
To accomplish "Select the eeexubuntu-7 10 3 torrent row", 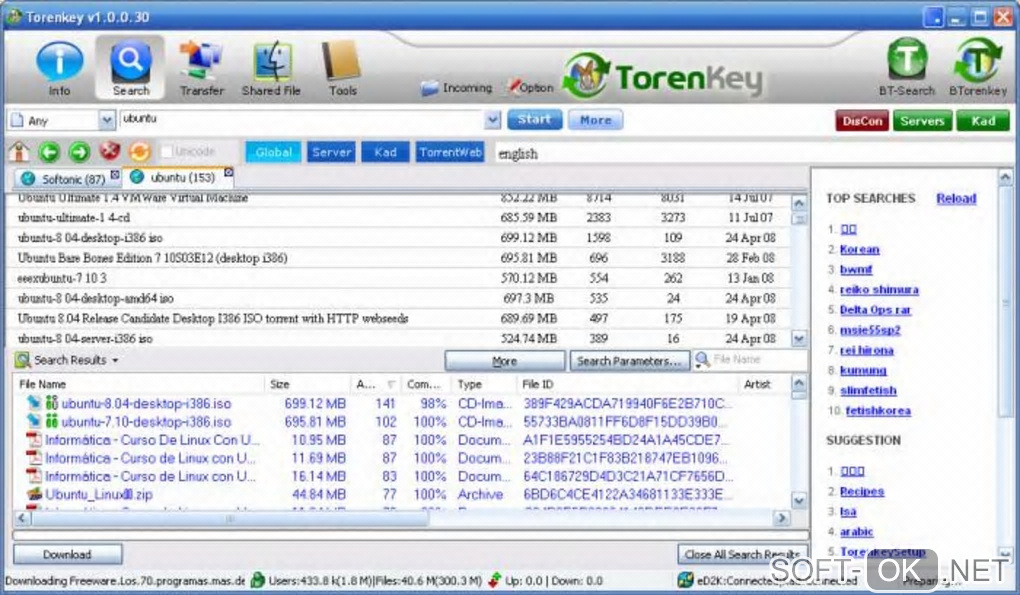I will (x=398, y=278).
